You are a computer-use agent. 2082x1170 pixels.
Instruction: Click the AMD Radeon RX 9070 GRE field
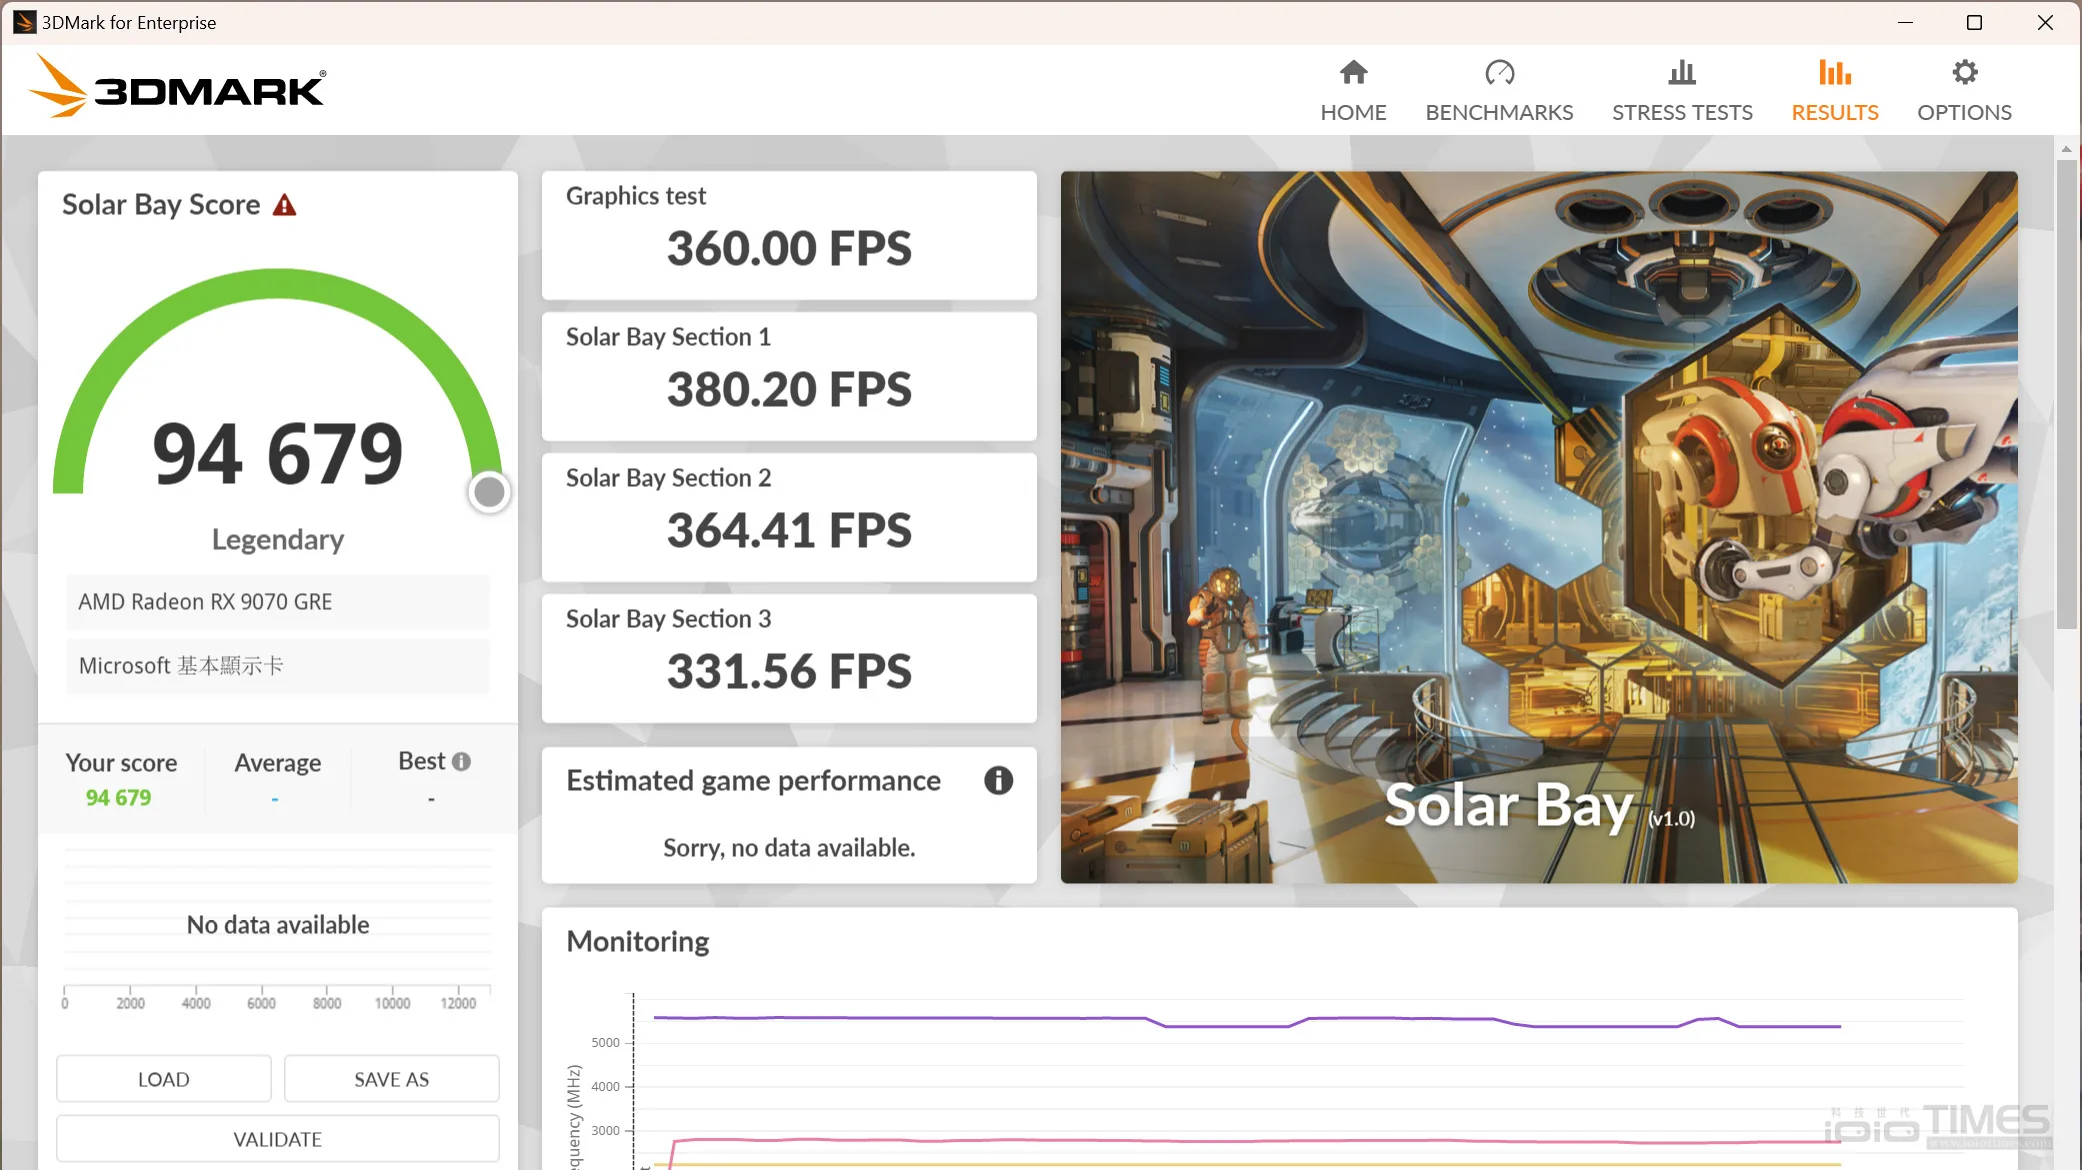click(278, 602)
